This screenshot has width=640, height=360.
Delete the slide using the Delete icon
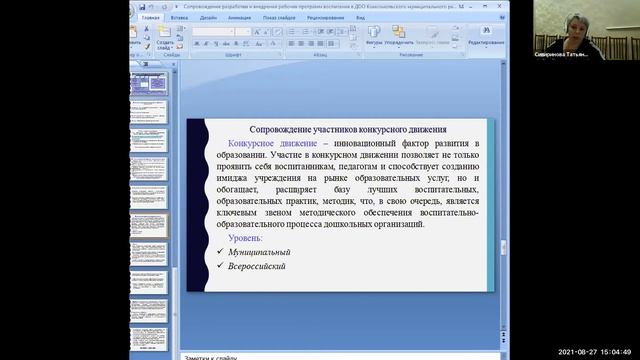(x=180, y=47)
